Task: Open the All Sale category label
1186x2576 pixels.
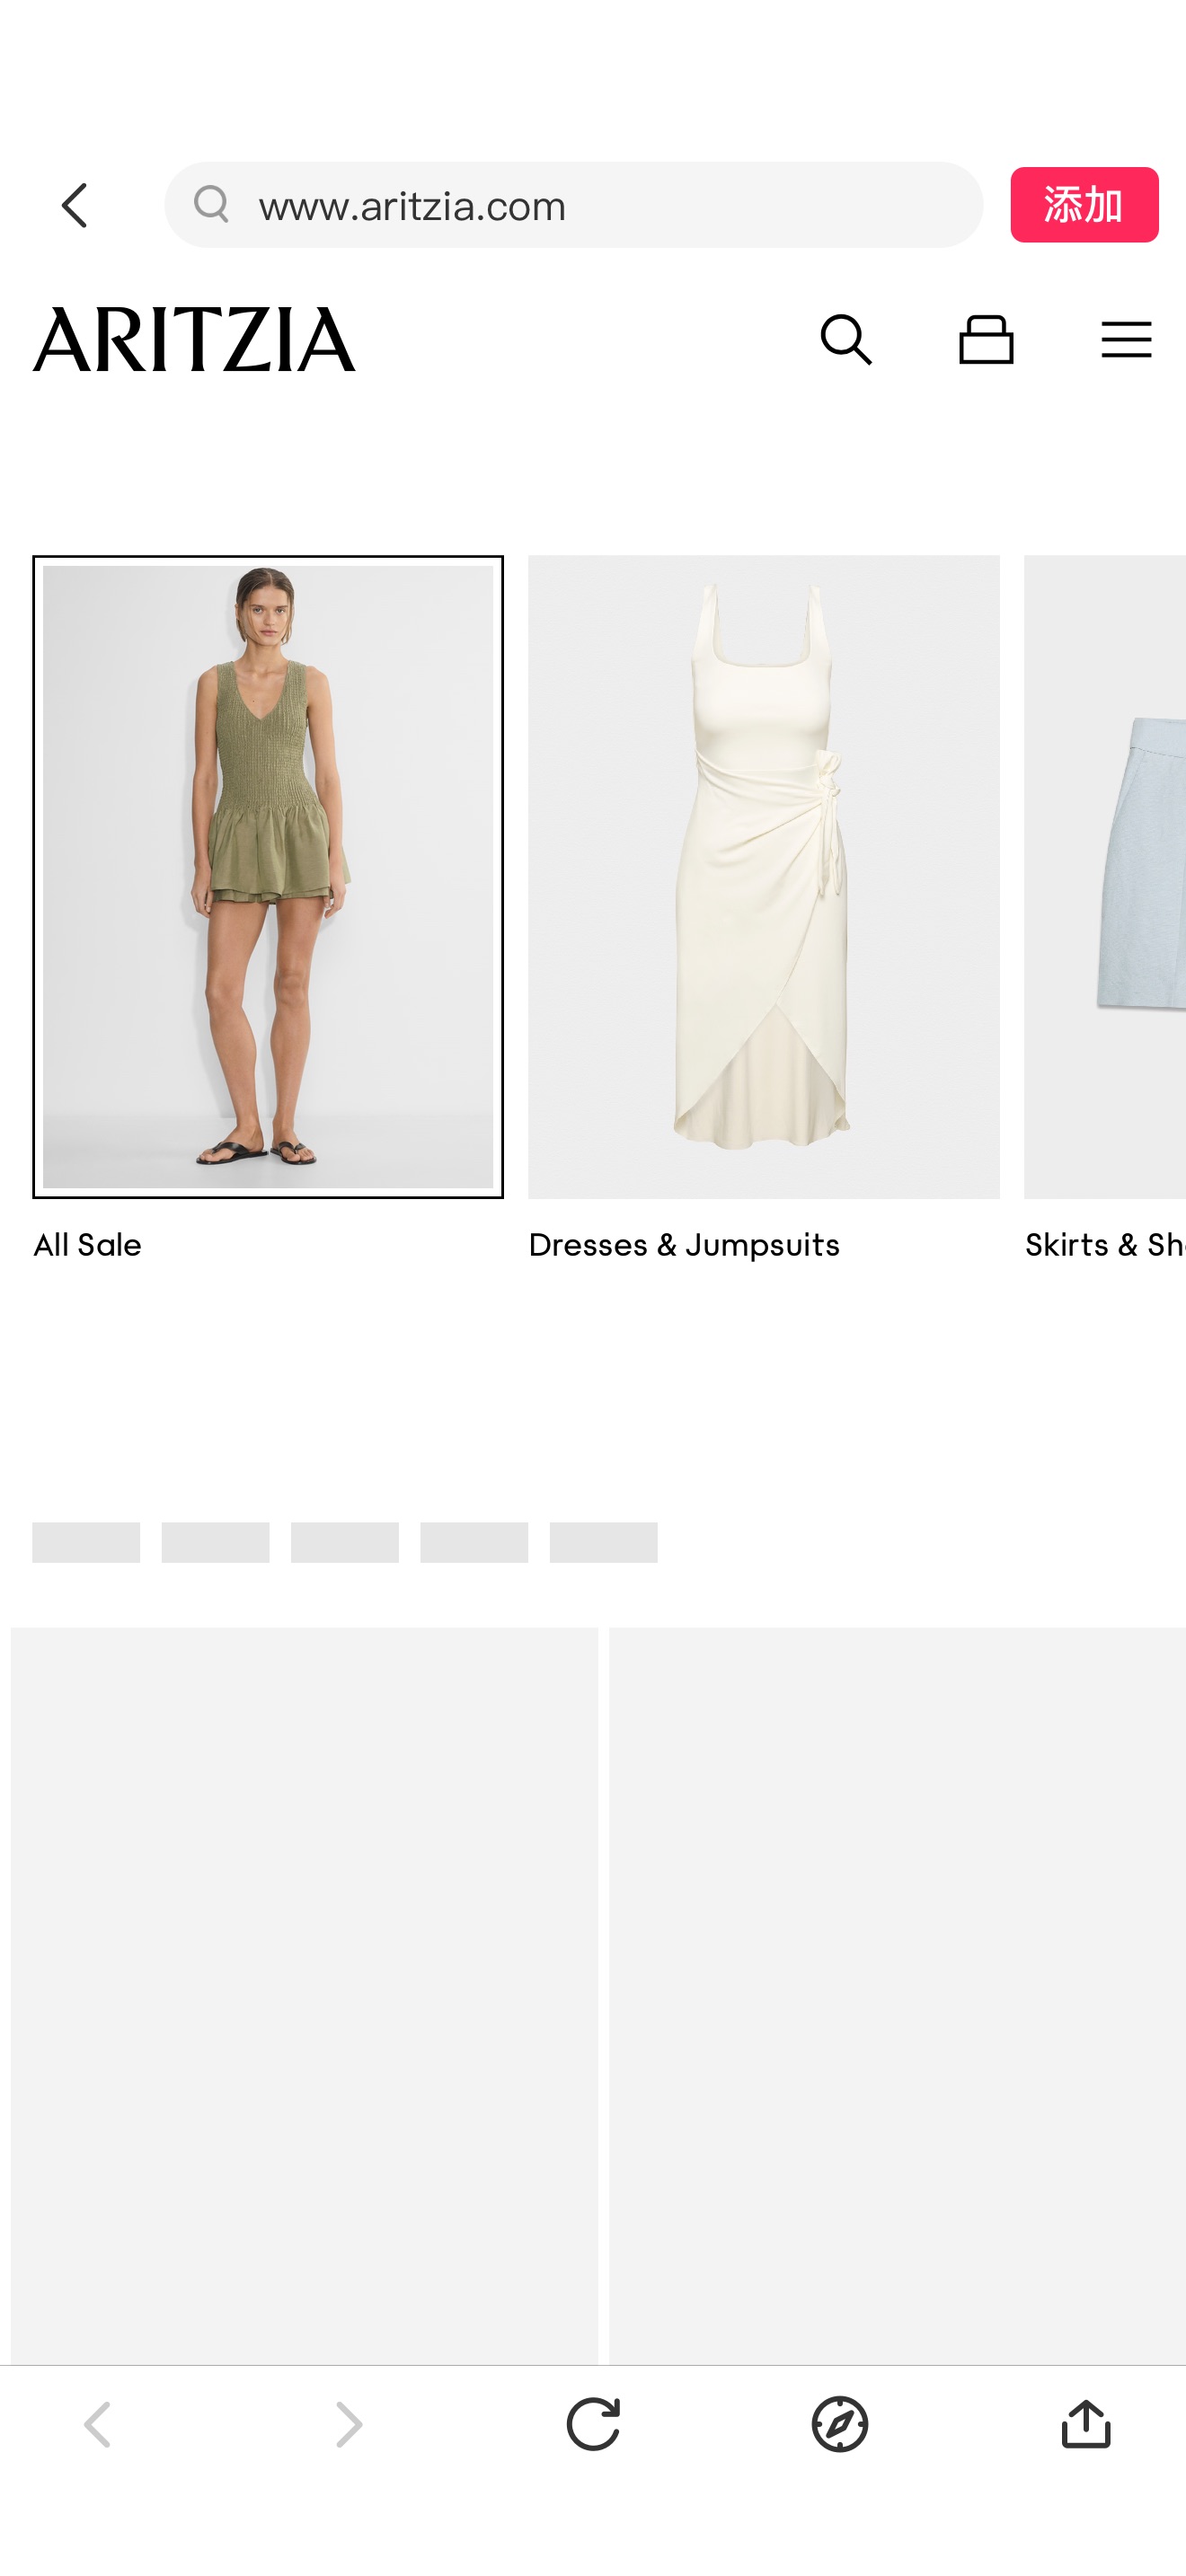Action: pyautogui.click(x=87, y=1245)
